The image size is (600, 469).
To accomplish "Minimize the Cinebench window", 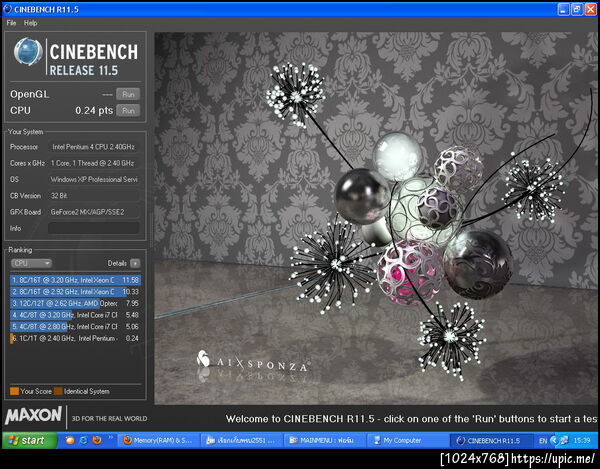I will click(x=563, y=9).
